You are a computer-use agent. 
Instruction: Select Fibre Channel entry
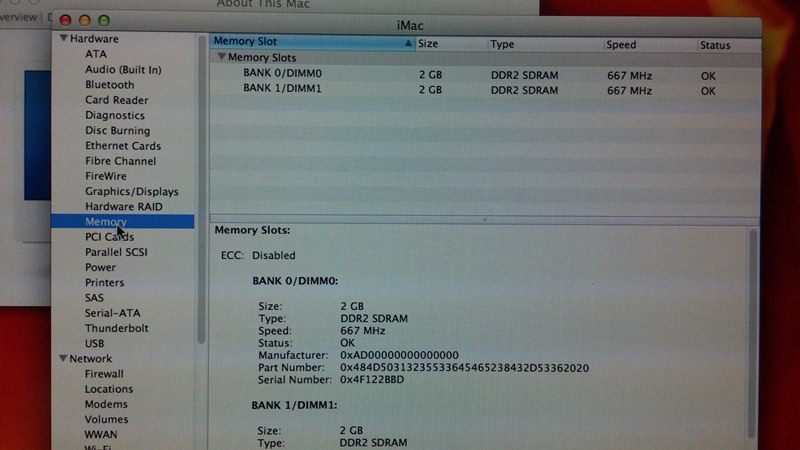(x=120, y=161)
